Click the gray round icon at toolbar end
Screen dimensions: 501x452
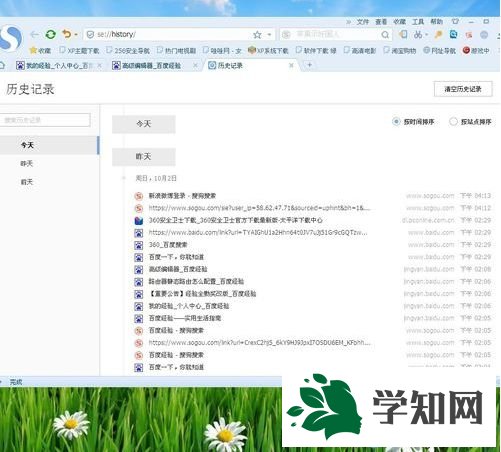484,35
